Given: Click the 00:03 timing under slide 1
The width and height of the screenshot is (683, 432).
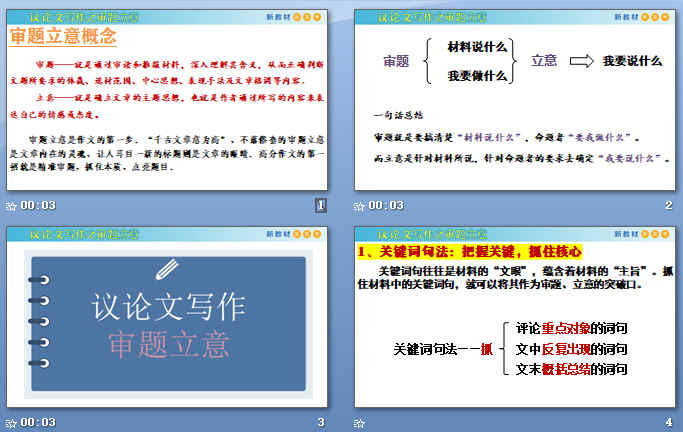Looking at the screenshot, I should (38, 205).
